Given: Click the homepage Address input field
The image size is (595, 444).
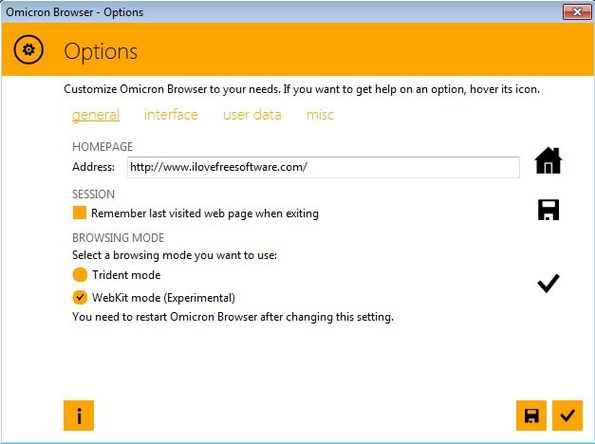Looking at the screenshot, I should click(x=323, y=167).
